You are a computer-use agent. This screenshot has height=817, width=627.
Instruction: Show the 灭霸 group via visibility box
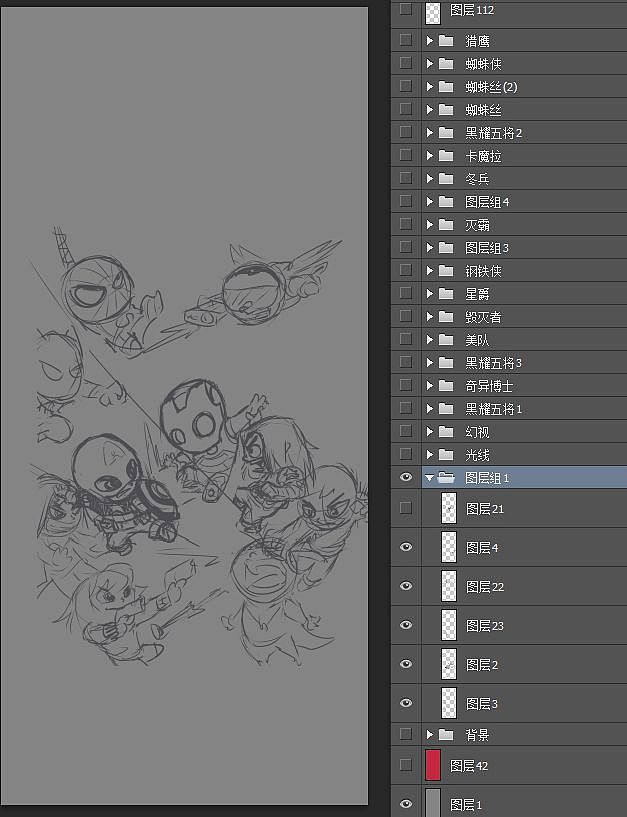pos(405,224)
